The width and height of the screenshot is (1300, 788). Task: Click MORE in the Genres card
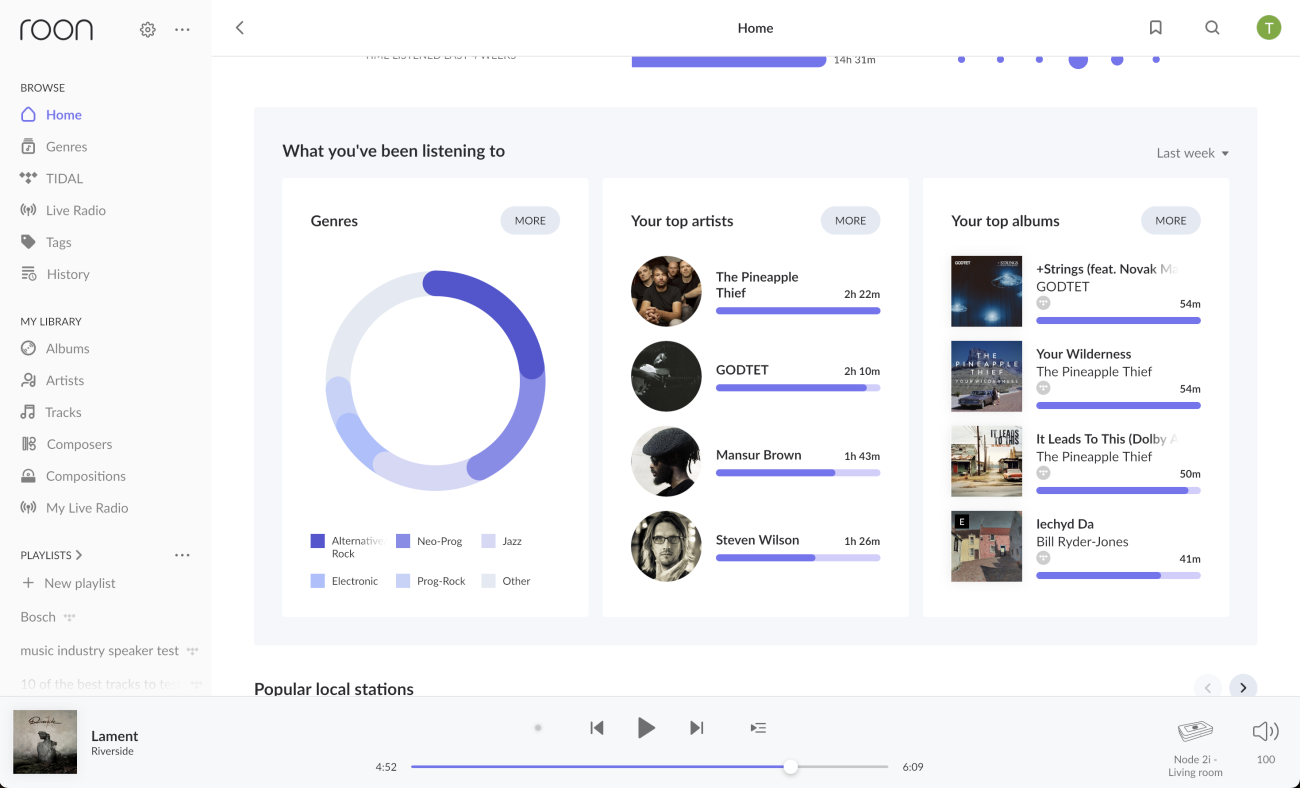(x=530, y=221)
